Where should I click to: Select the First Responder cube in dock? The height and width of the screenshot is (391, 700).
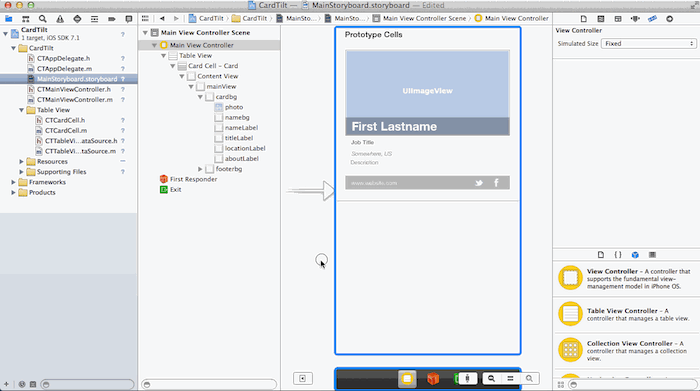433,379
